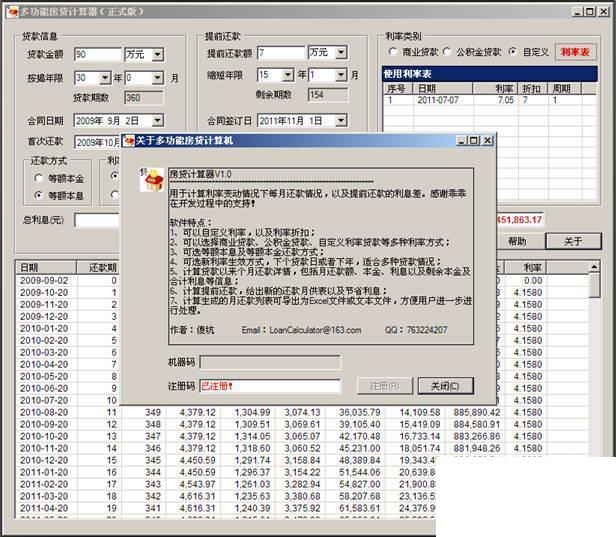
Task: Maximize the About dialog
Action: (474, 140)
